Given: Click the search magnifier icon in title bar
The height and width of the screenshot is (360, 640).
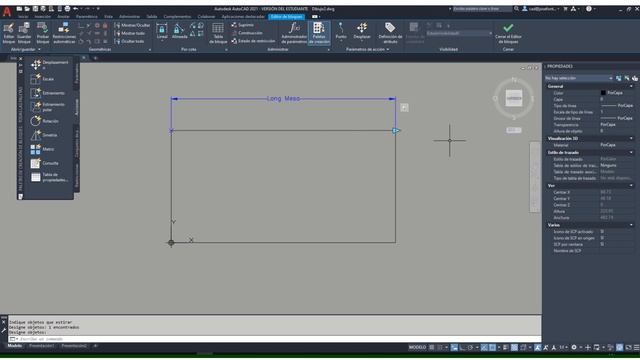Looking at the screenshot, I should click(x=516, y=9).
